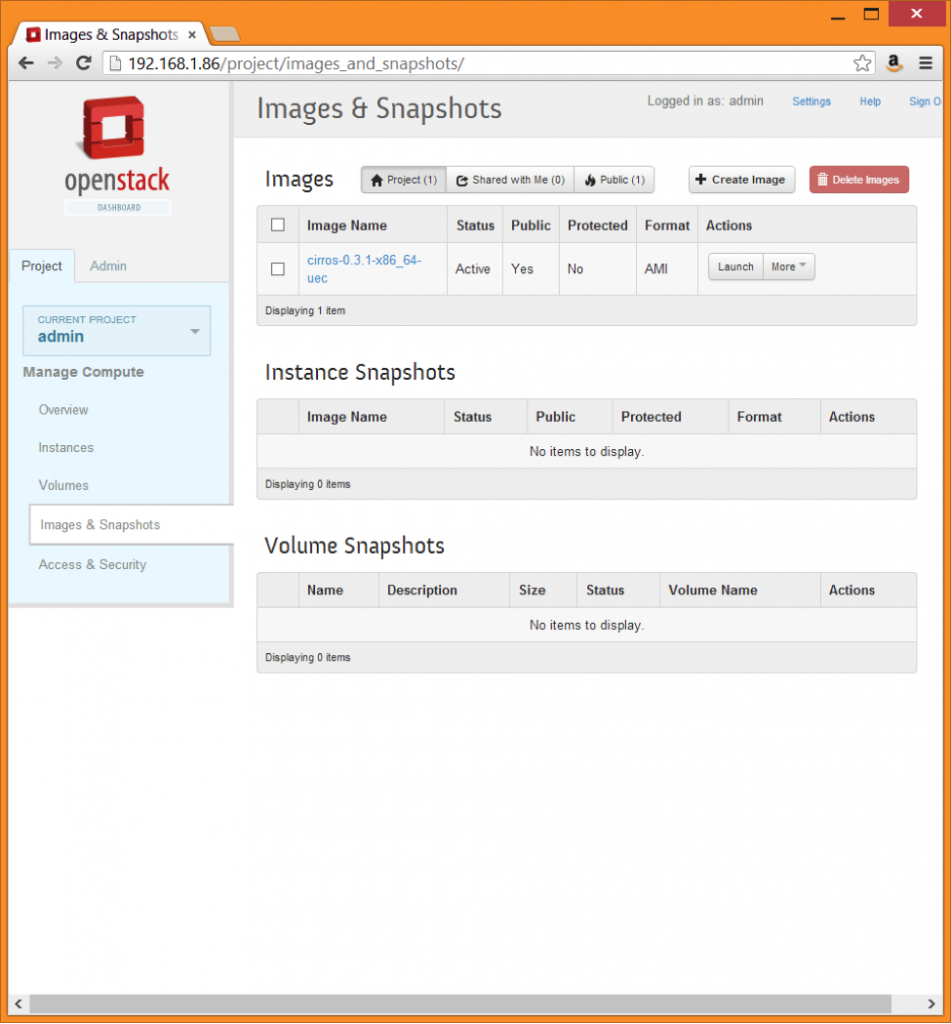Viewport: 951px width, 1024px height.
Task: Click the right arrow of the horizontal scrollbar
Action: [x=931, y=1004]
